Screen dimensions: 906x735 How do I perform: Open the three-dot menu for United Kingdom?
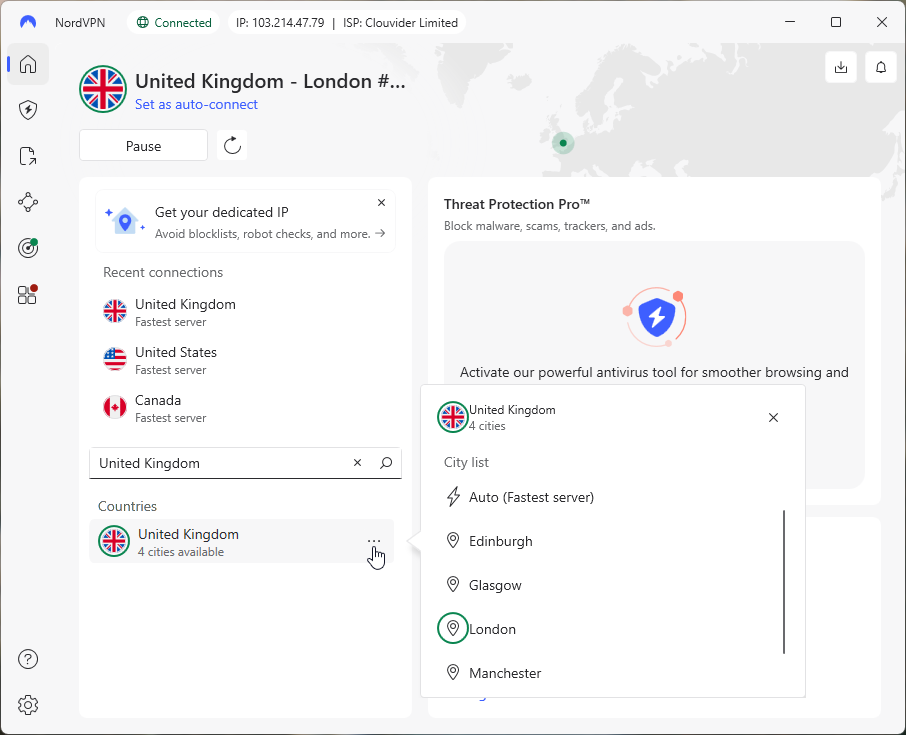(x=374, y=541)
